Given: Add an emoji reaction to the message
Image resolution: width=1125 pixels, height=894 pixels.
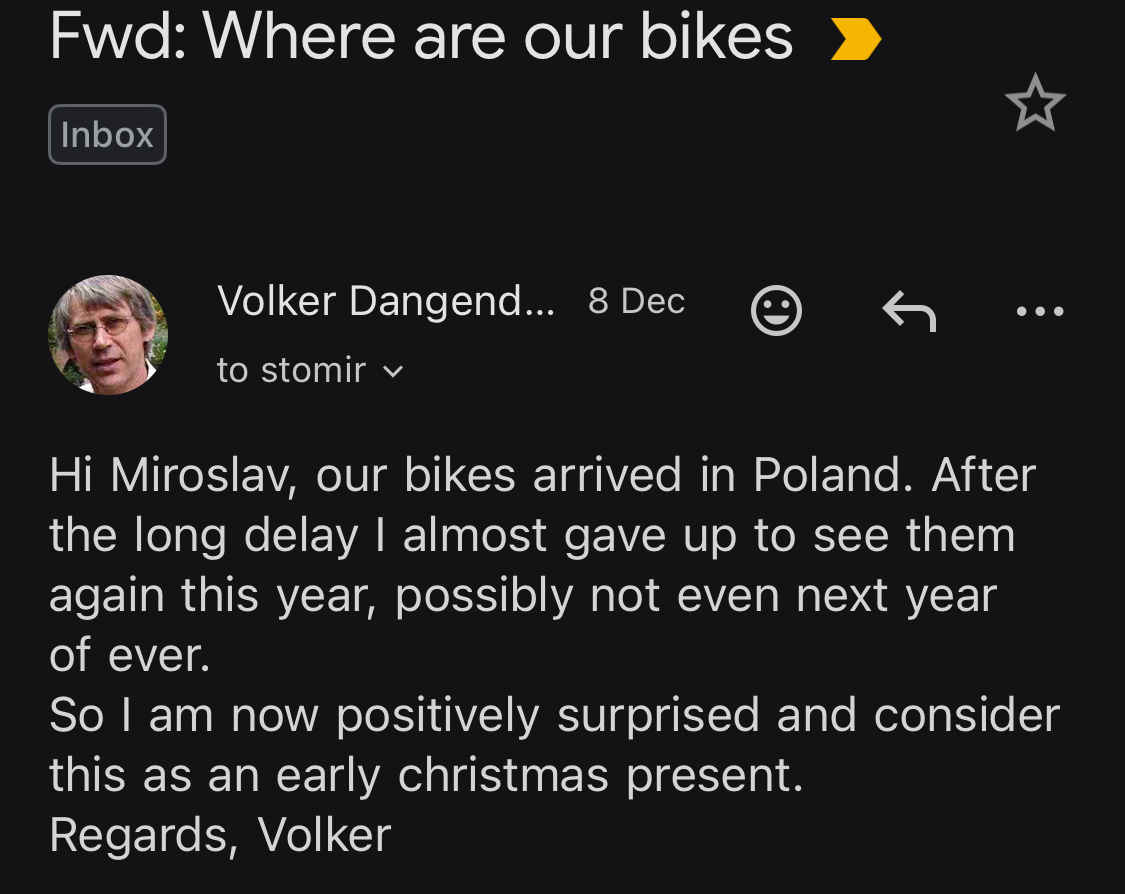Looking at the screenshot, I should click(x=776, y=311).
